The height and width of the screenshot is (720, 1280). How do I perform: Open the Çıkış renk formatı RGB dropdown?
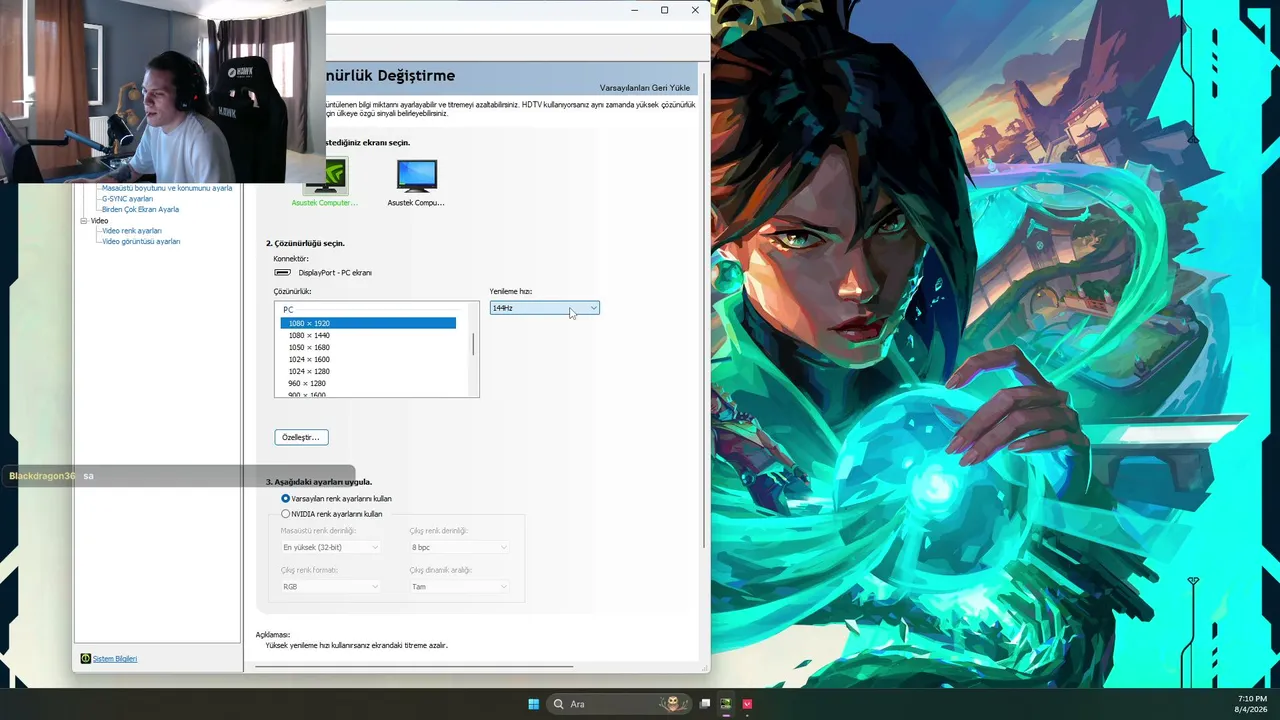[331, 586]
